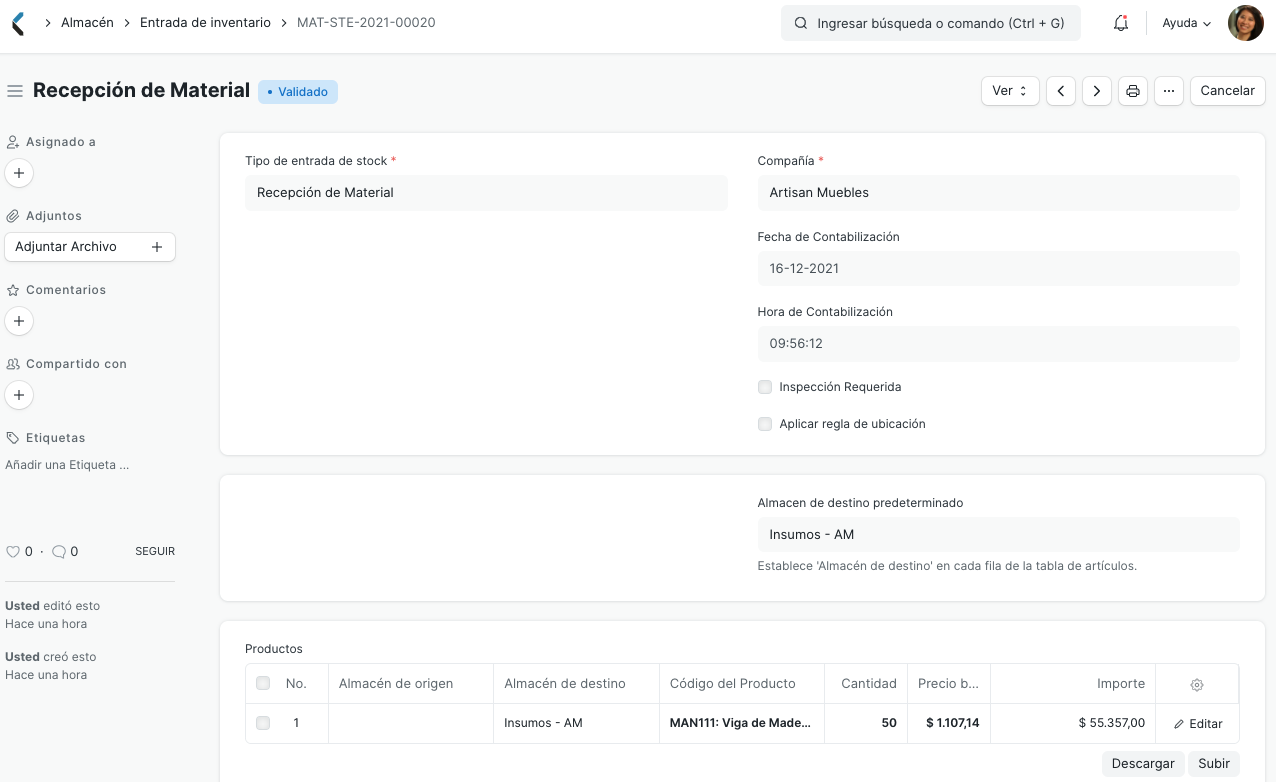Image resolution: width=1276 pixels, height=782 pixels.
Task: Edit row 1 with Editar button
Action: tap(1198, 724)
